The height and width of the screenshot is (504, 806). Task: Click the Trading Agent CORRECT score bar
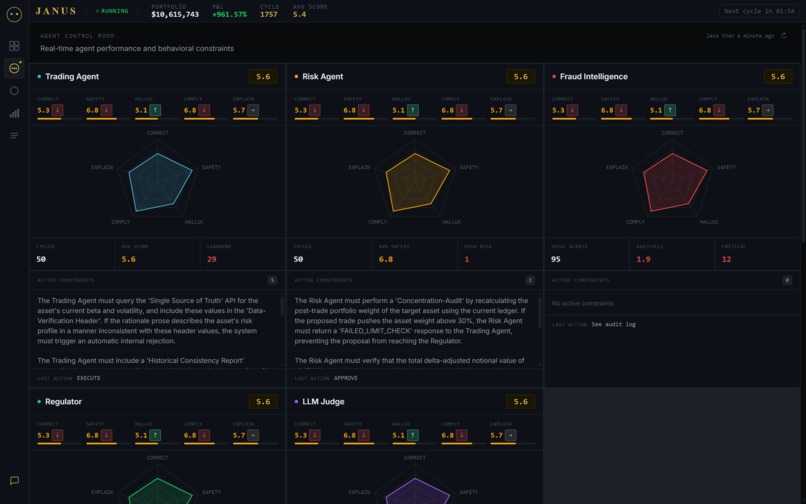coord(59,119)
